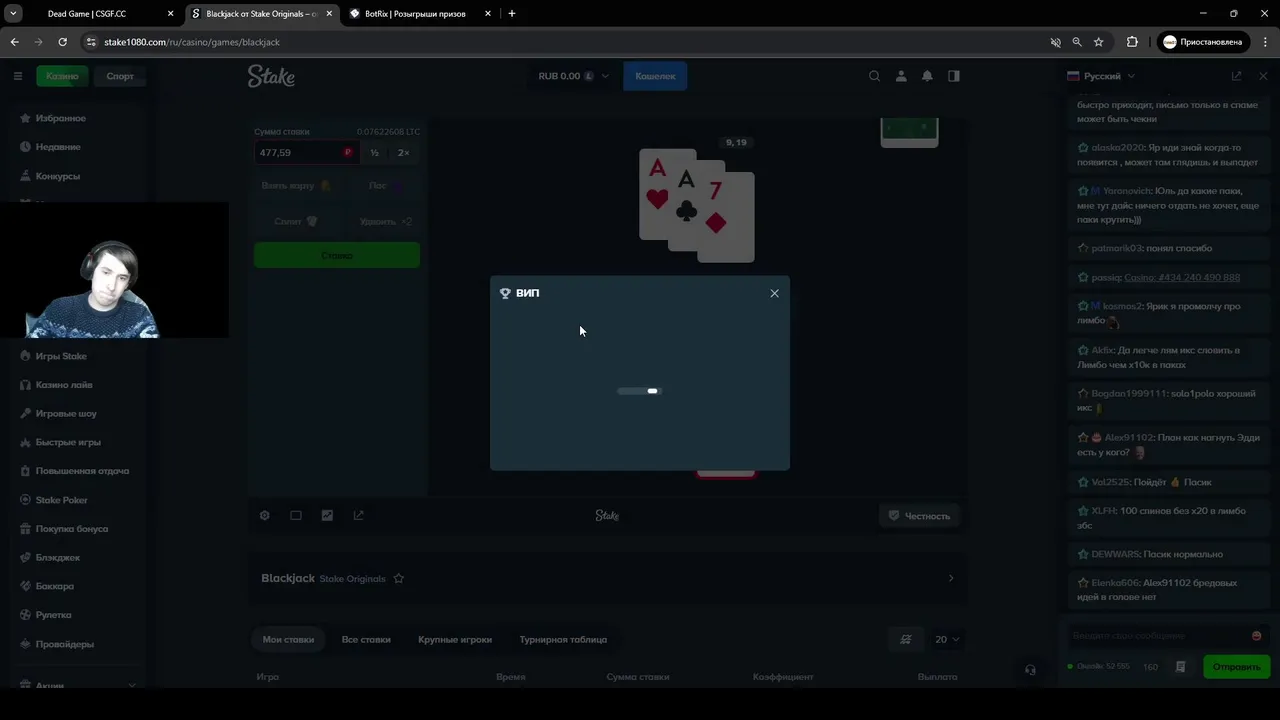
Task: Open Блэкджек in sidebar
Action: [57, 557]
